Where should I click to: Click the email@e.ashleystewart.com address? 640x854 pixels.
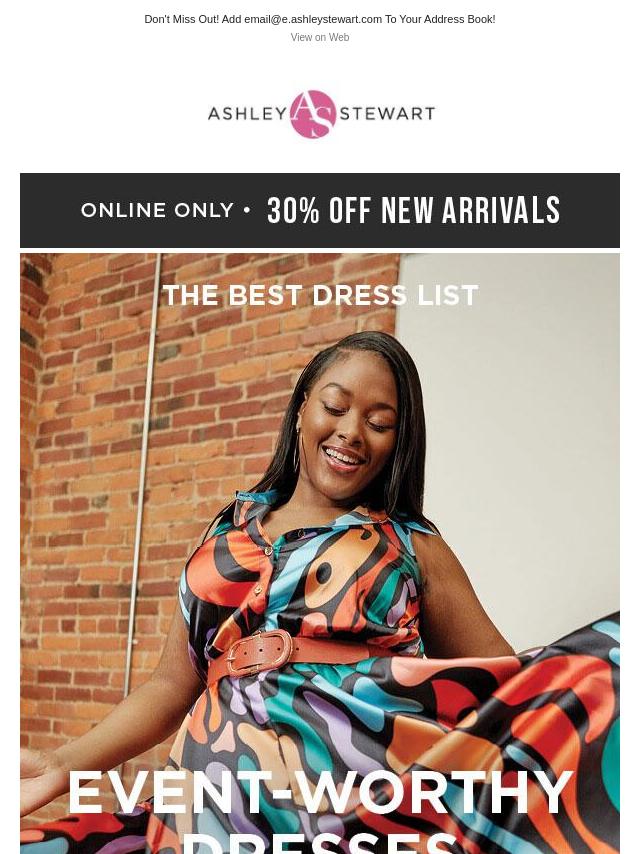point(313,19)
